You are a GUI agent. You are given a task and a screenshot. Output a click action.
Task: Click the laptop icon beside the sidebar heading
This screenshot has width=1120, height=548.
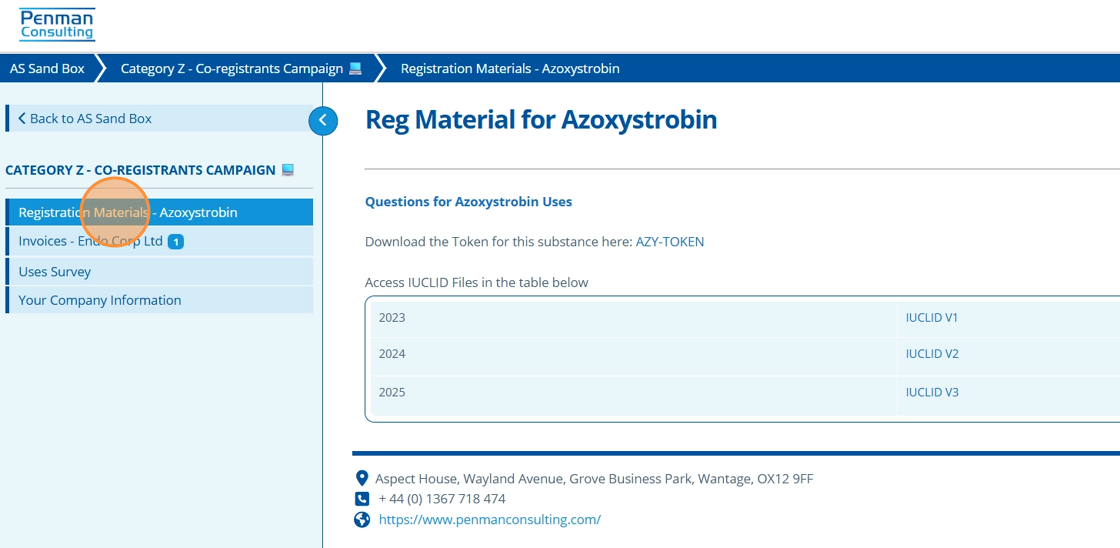[x=288, y=170]
